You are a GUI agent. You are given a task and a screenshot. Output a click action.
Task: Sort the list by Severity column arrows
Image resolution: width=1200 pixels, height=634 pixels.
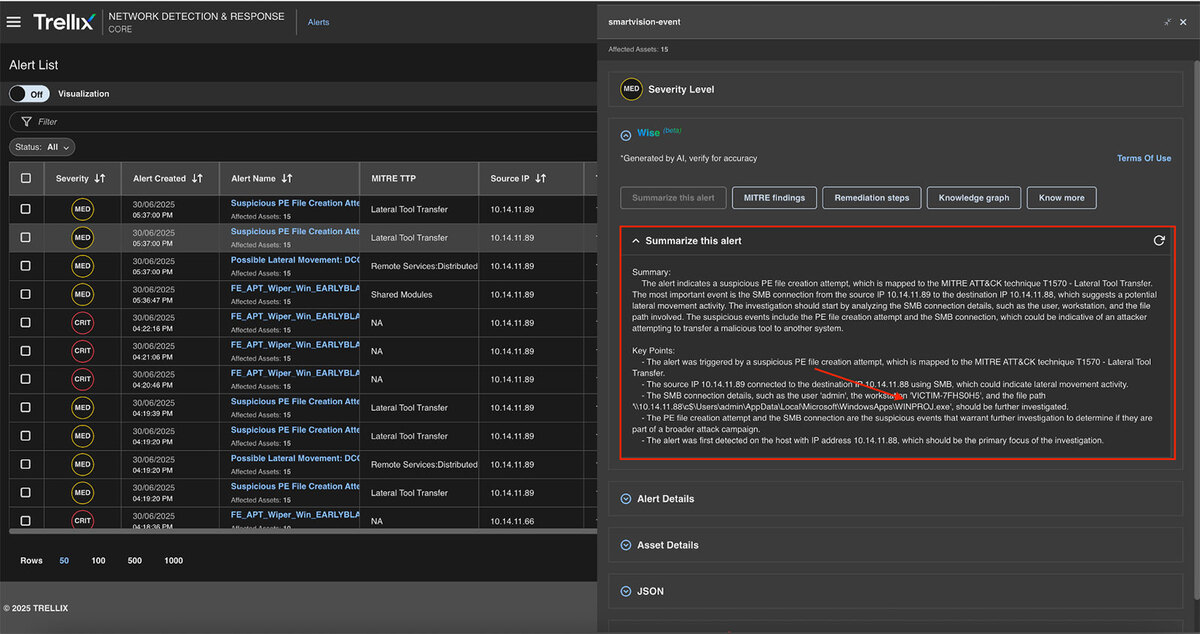pos(100,178)
